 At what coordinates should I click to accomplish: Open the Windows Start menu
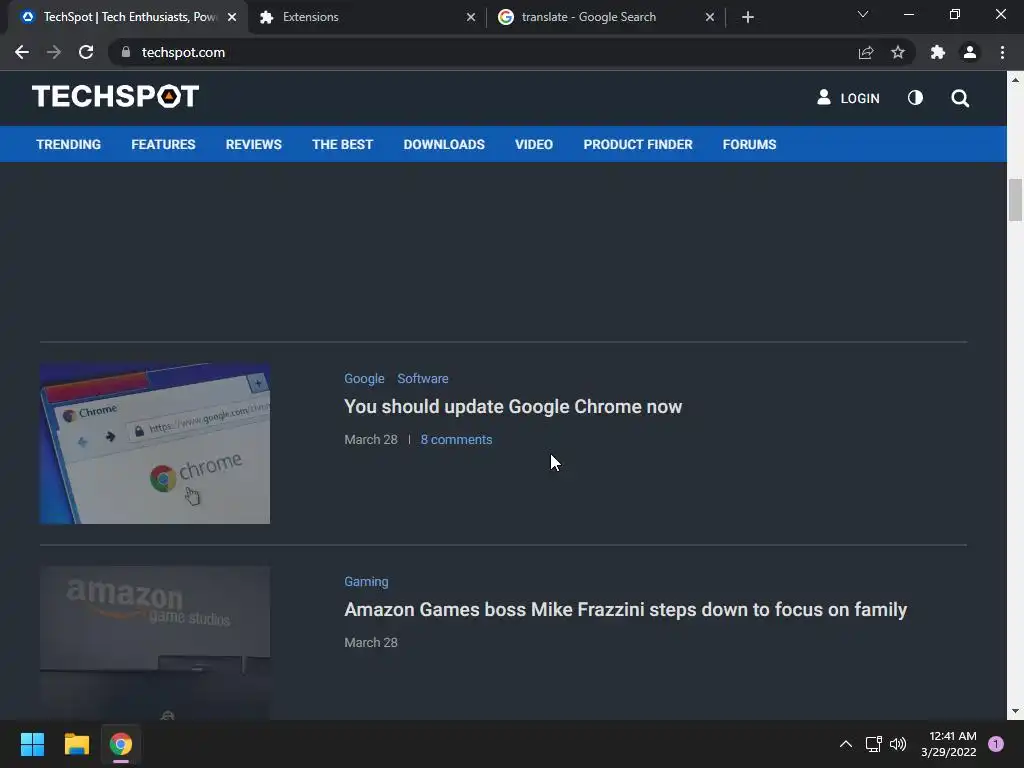(32, 744)
